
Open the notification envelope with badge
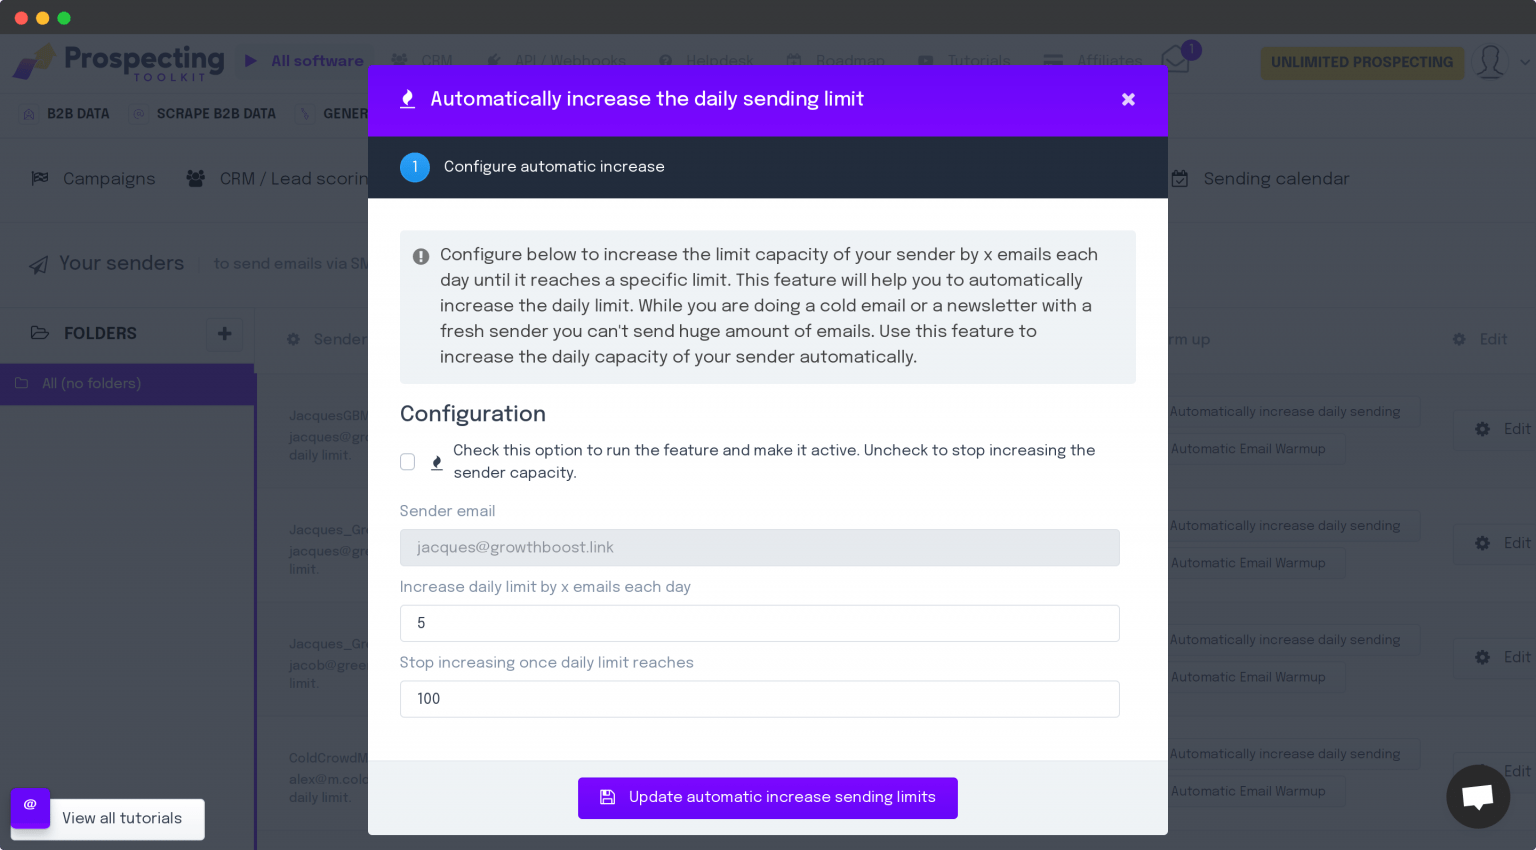pos(1174,60)
